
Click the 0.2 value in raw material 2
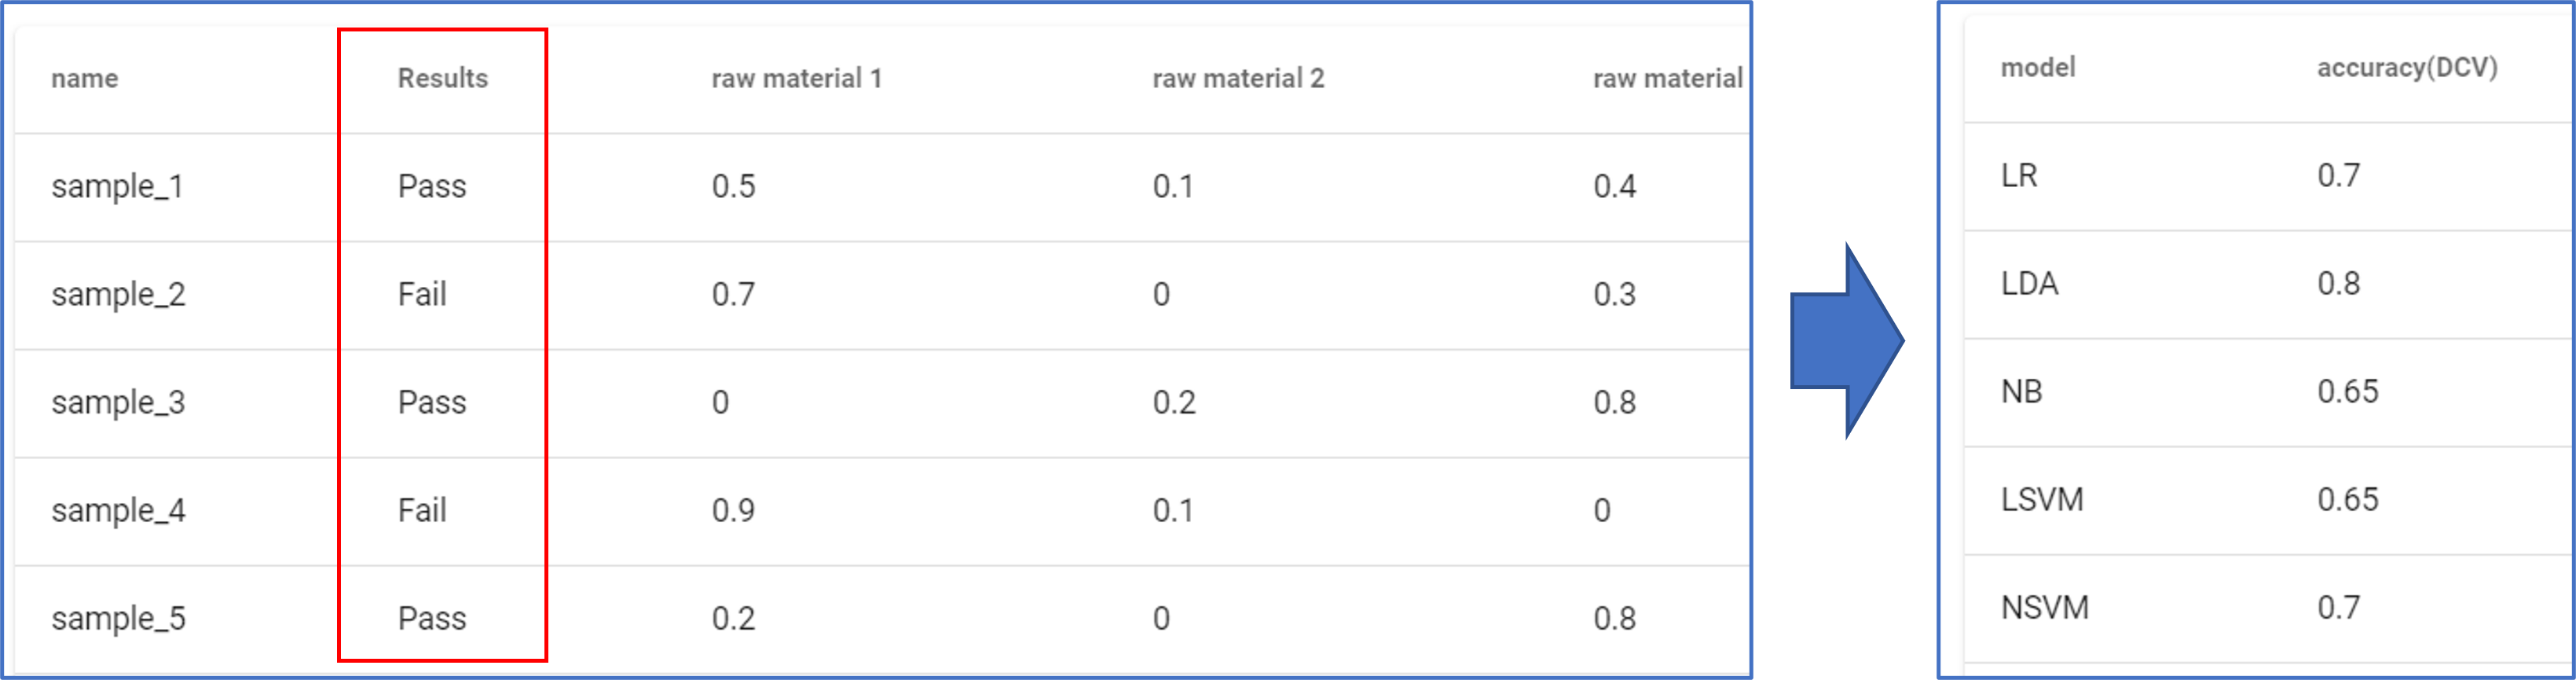click(x=1173, y=402)
